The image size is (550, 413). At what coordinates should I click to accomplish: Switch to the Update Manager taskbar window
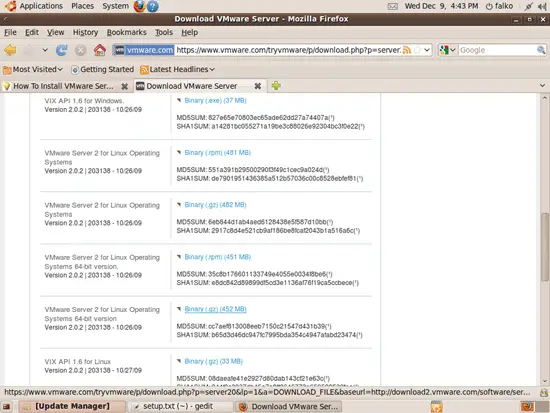tap(72, 406)
